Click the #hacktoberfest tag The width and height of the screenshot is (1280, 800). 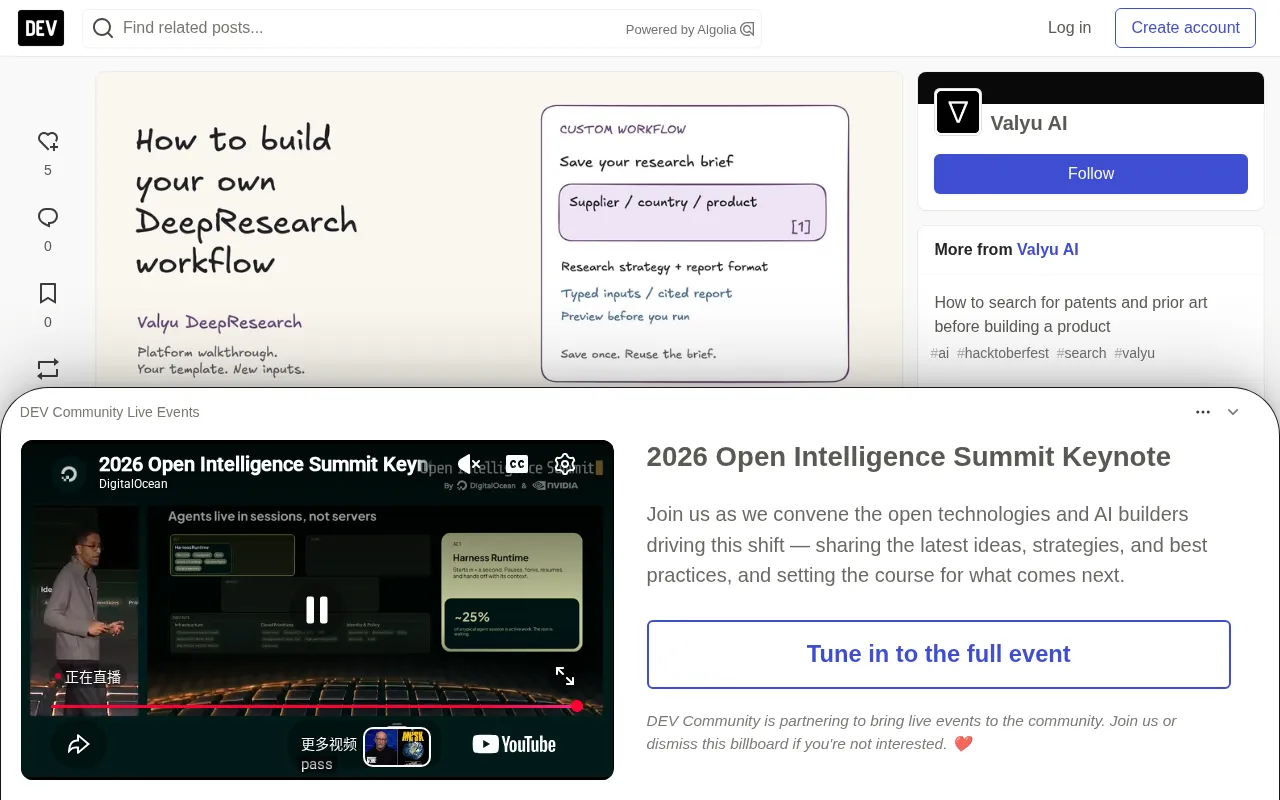click(x=1003, y=353)
